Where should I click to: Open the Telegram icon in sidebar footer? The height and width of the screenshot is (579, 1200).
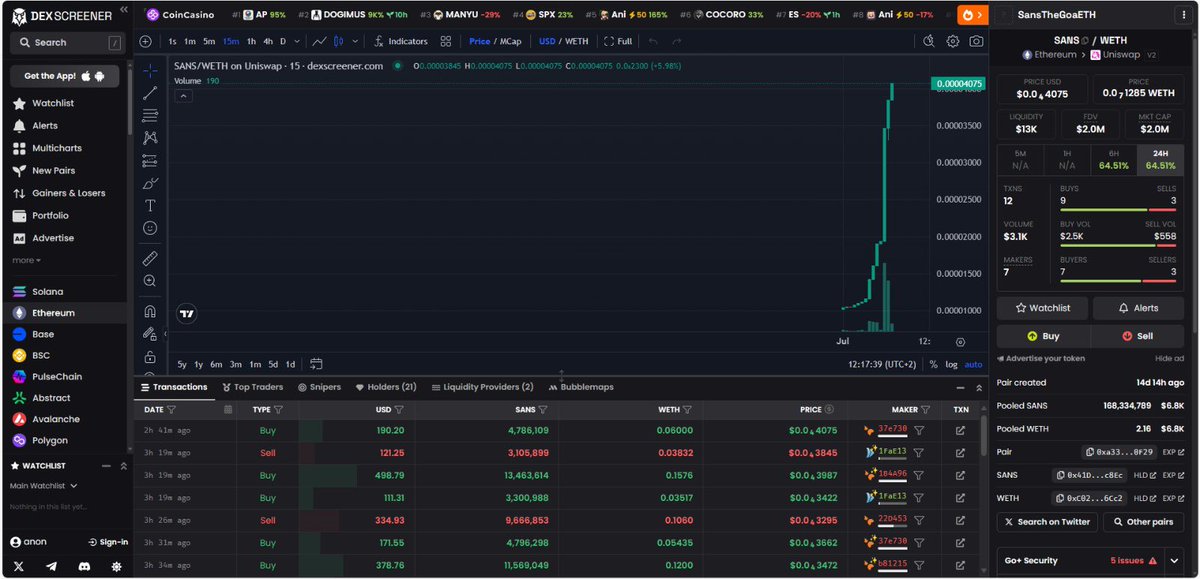pos(50,566)
